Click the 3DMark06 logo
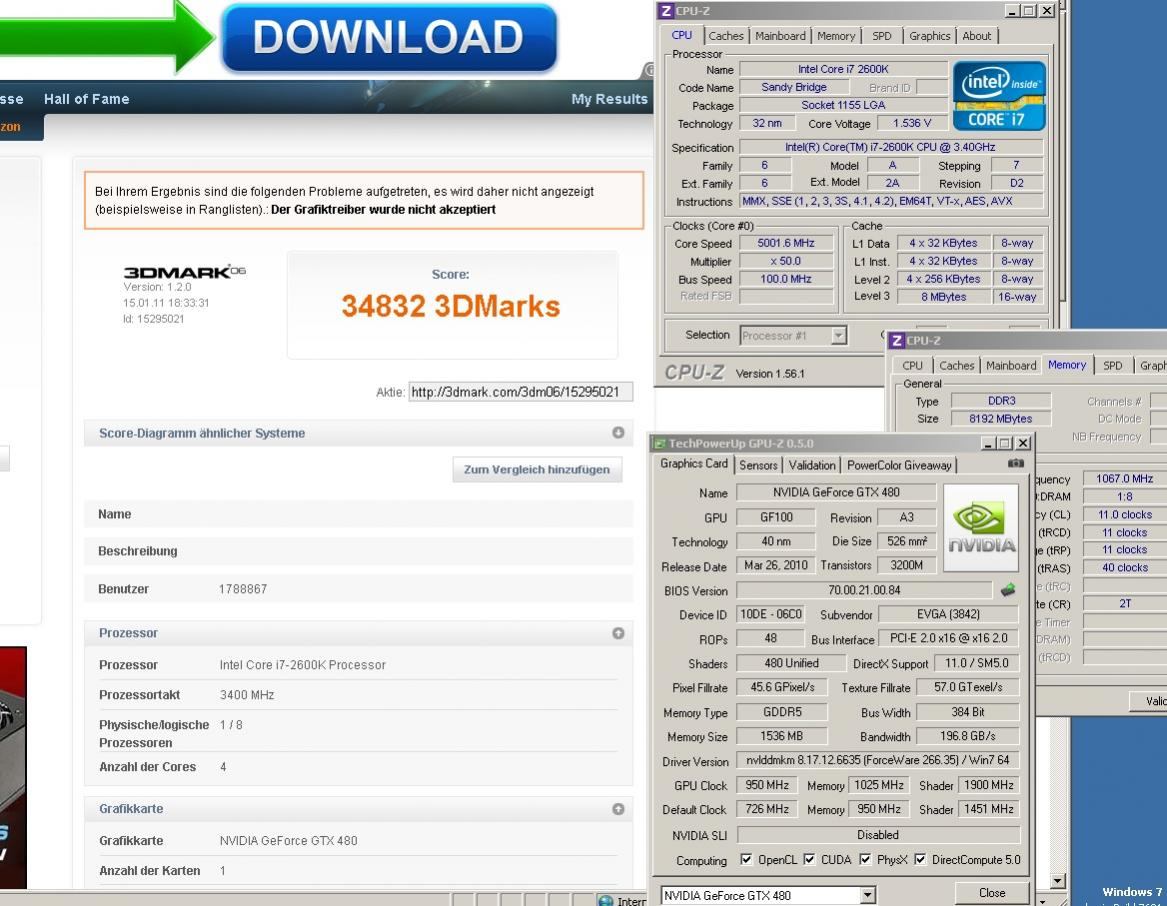Image resolution: width=1167 pixels, height=906 pixels. pyautogui.click(x=184, y=272)
